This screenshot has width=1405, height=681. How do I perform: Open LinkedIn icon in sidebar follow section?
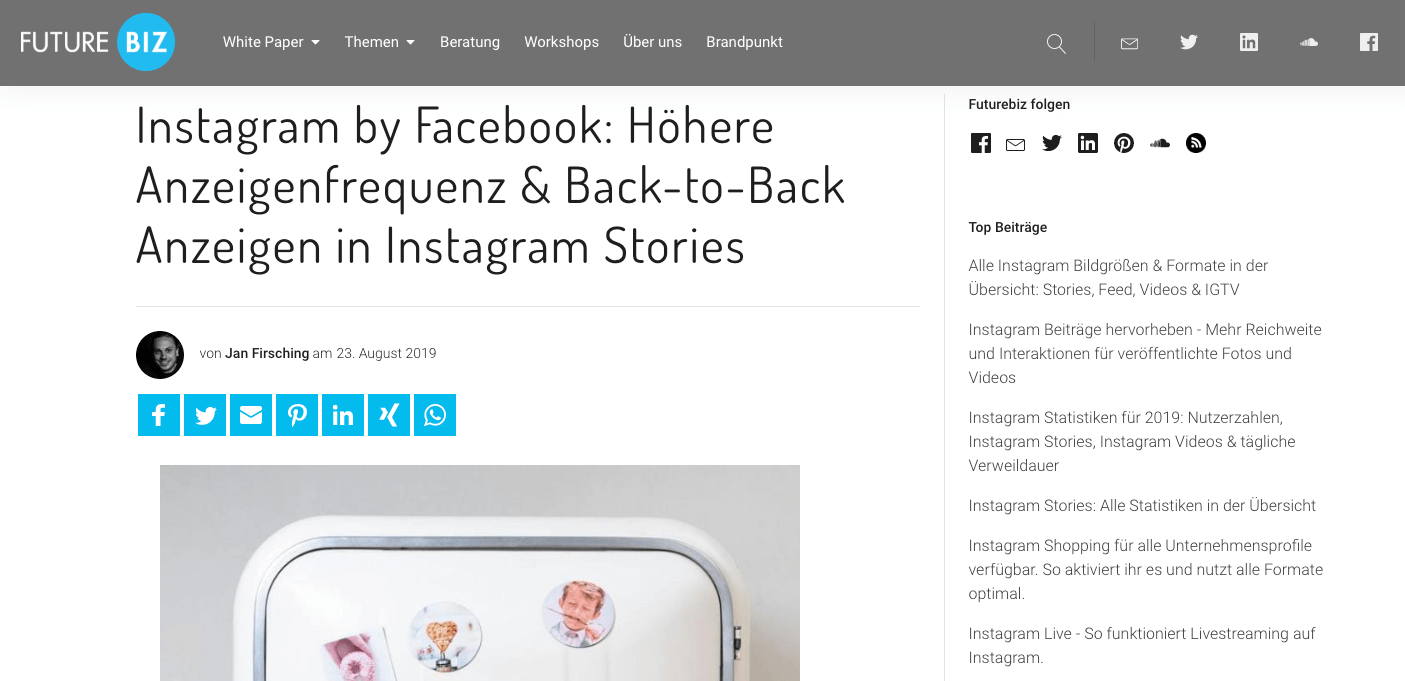1088,143
